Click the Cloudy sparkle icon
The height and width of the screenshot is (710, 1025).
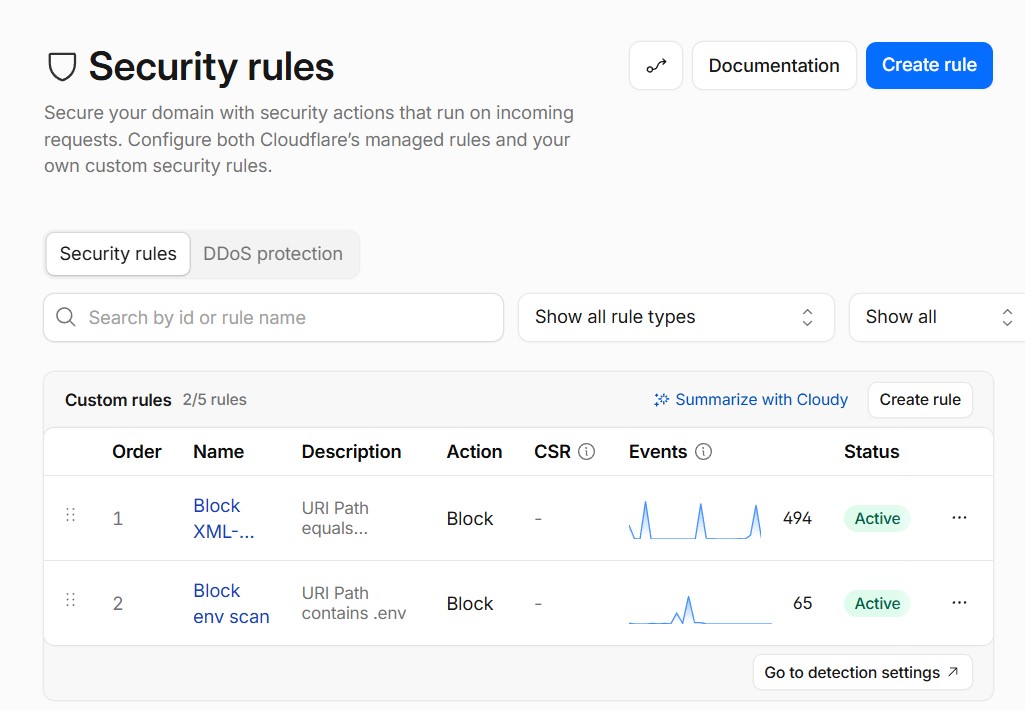click(661, 399)
